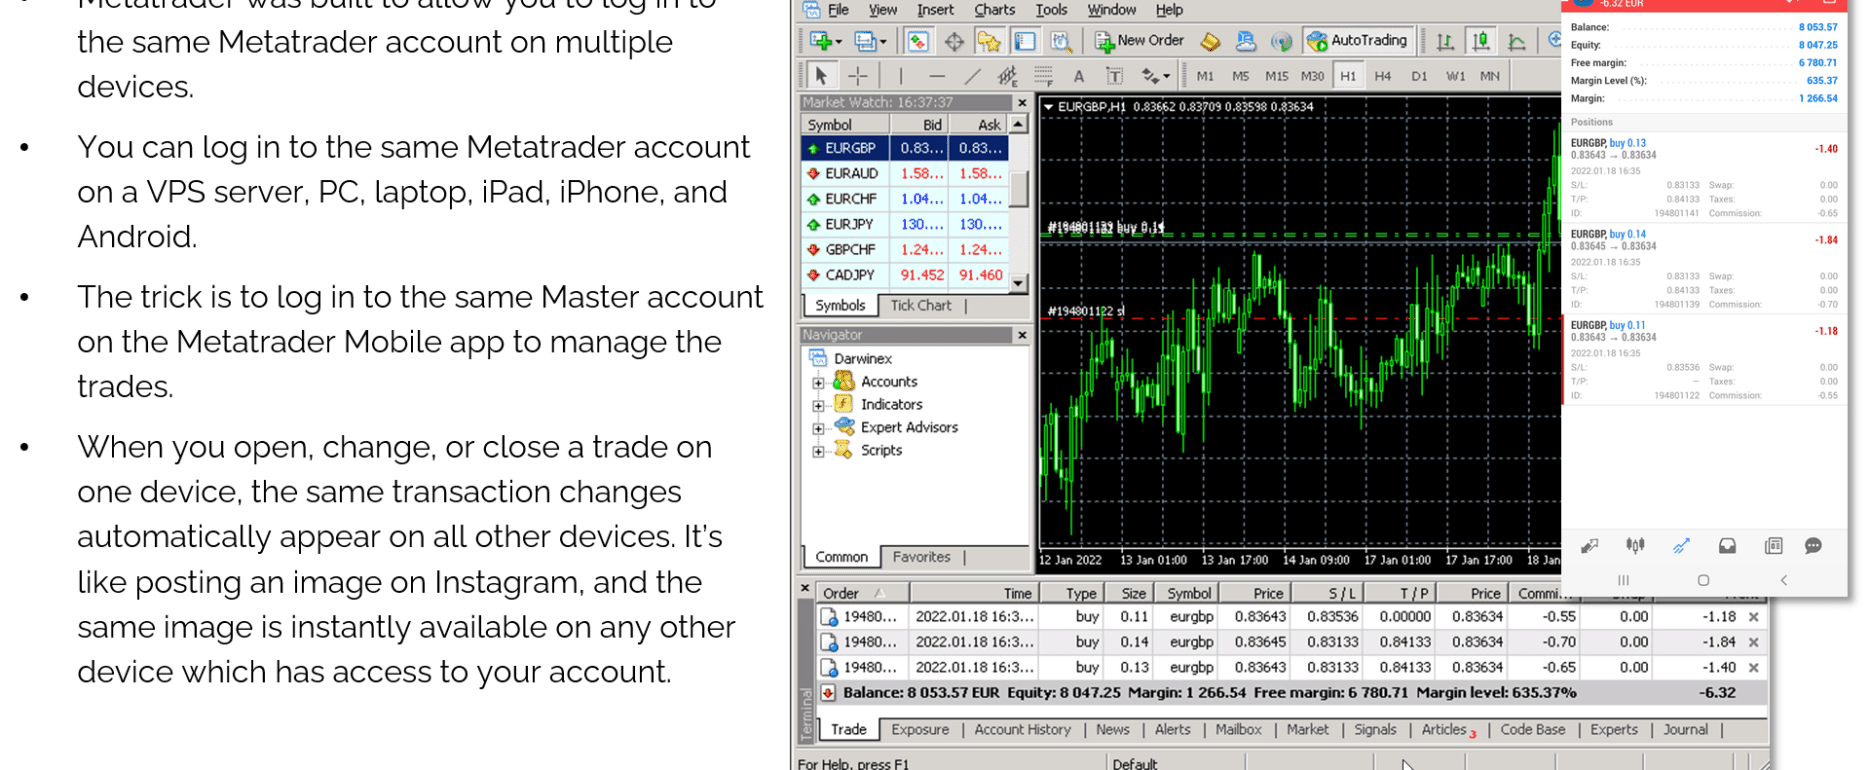Image resolution: width=1870 pixels, height=770 pixels.
Task: Click the New Order button
Action: click(x=1139, y=41)
